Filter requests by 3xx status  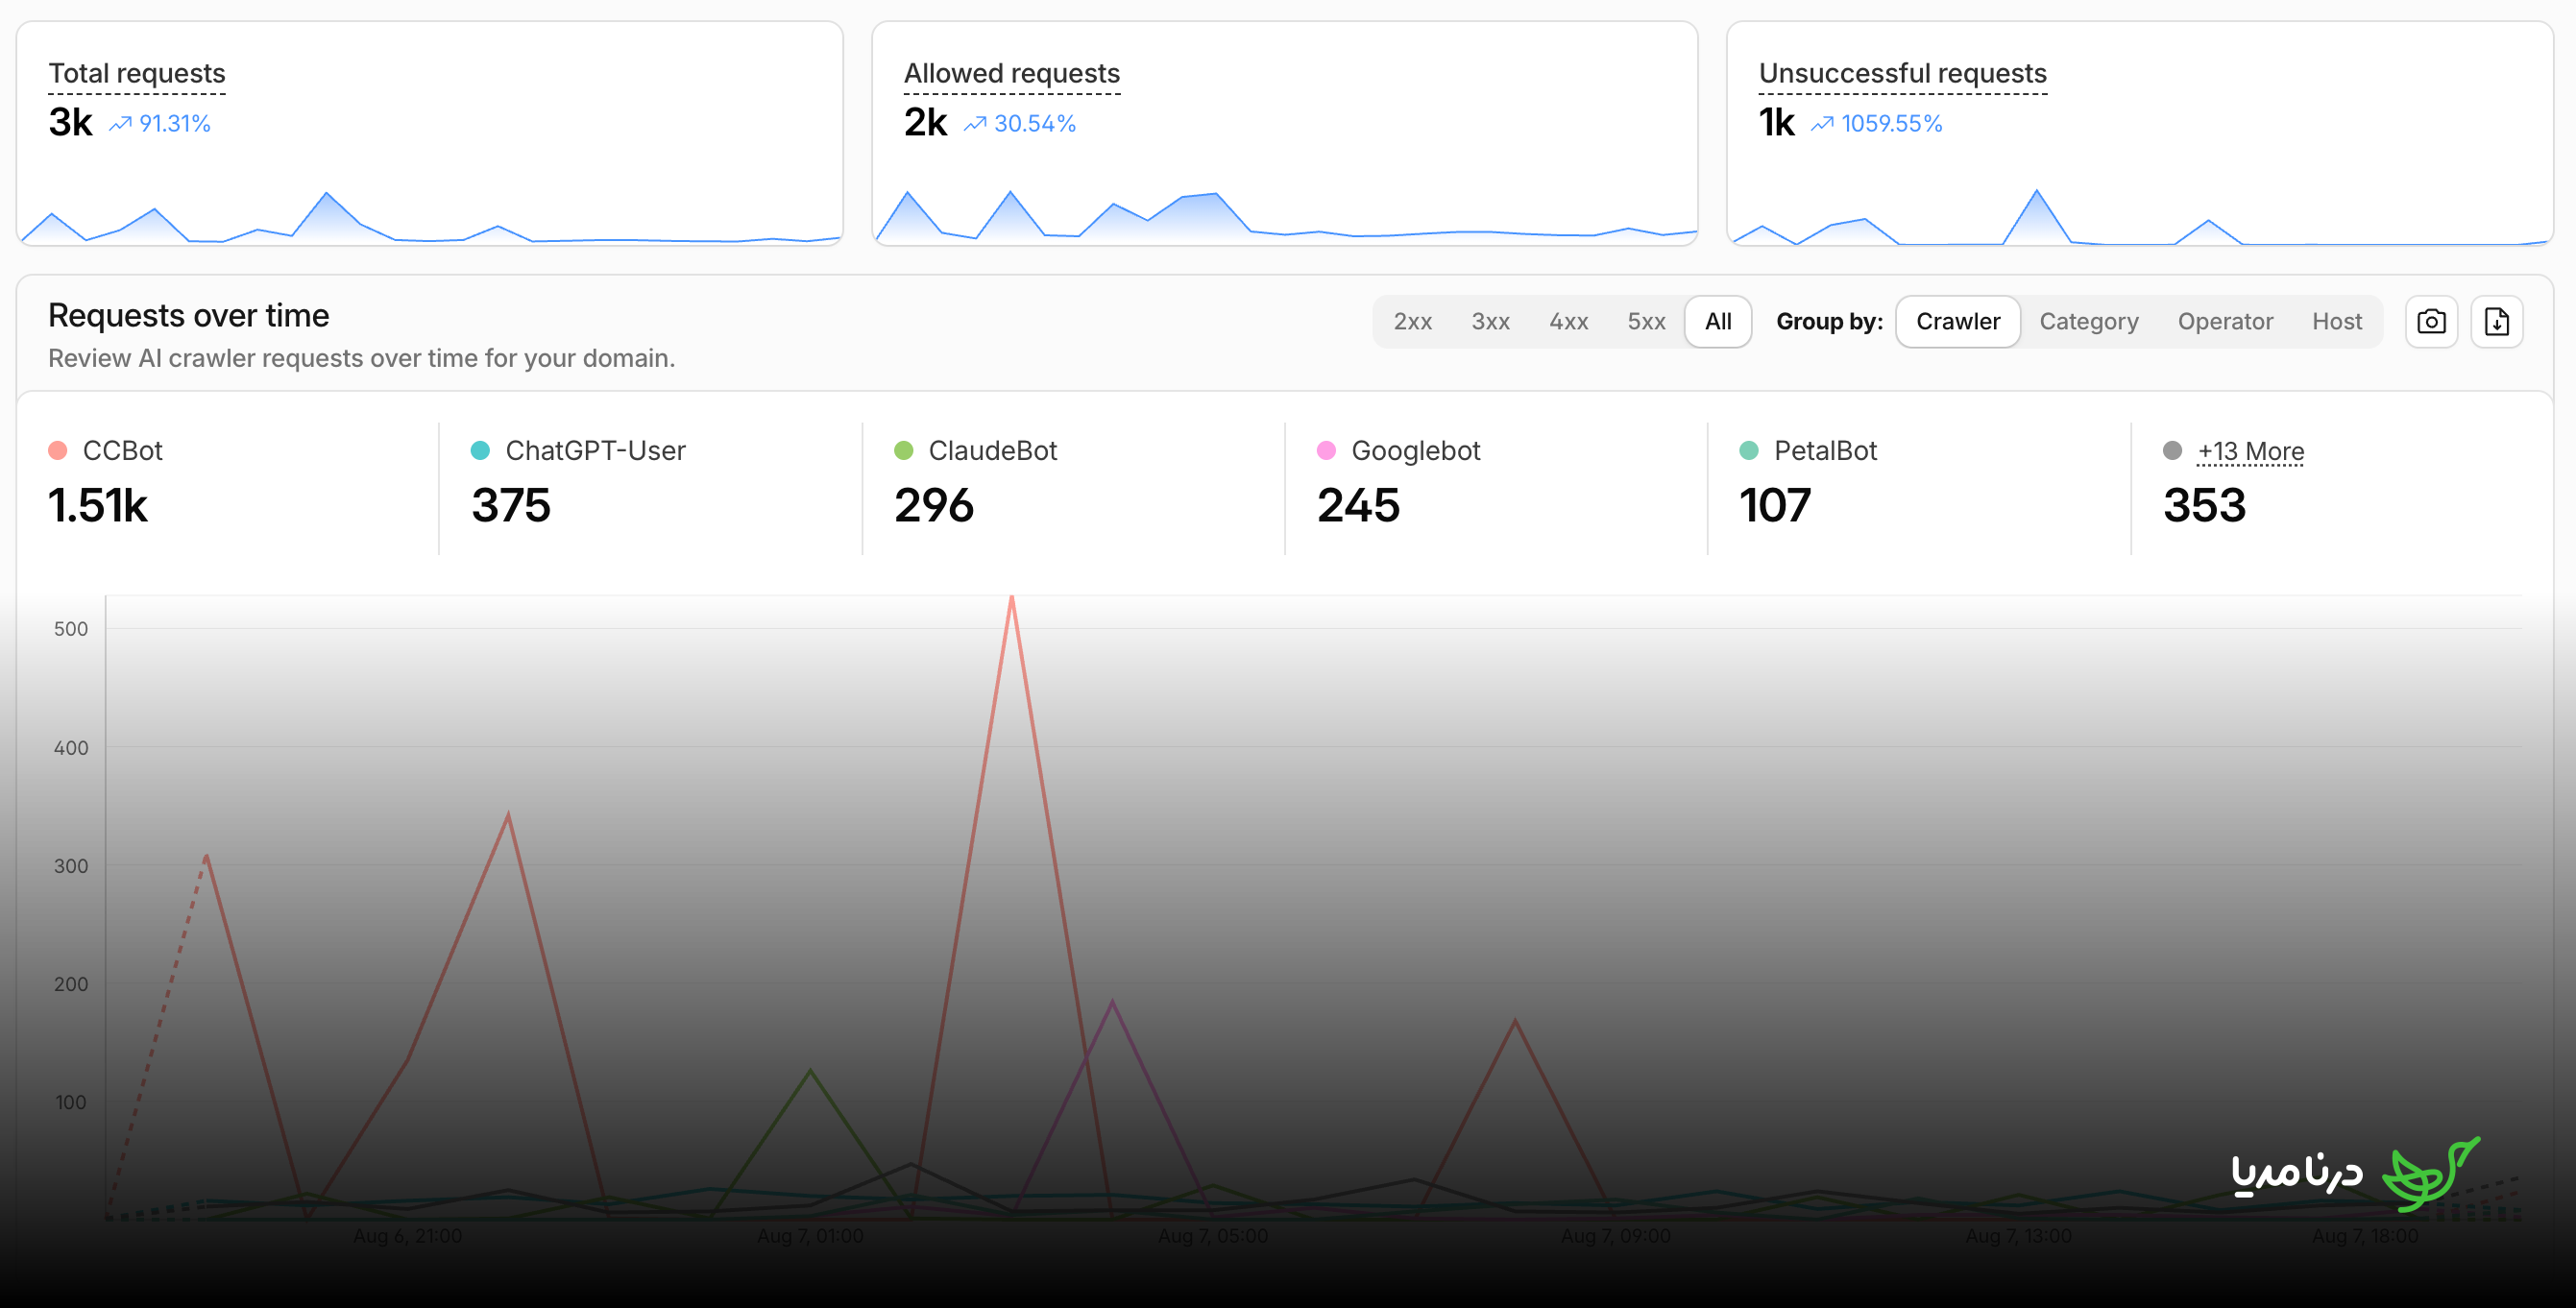pyautogui.click(x=1490, y=322)
